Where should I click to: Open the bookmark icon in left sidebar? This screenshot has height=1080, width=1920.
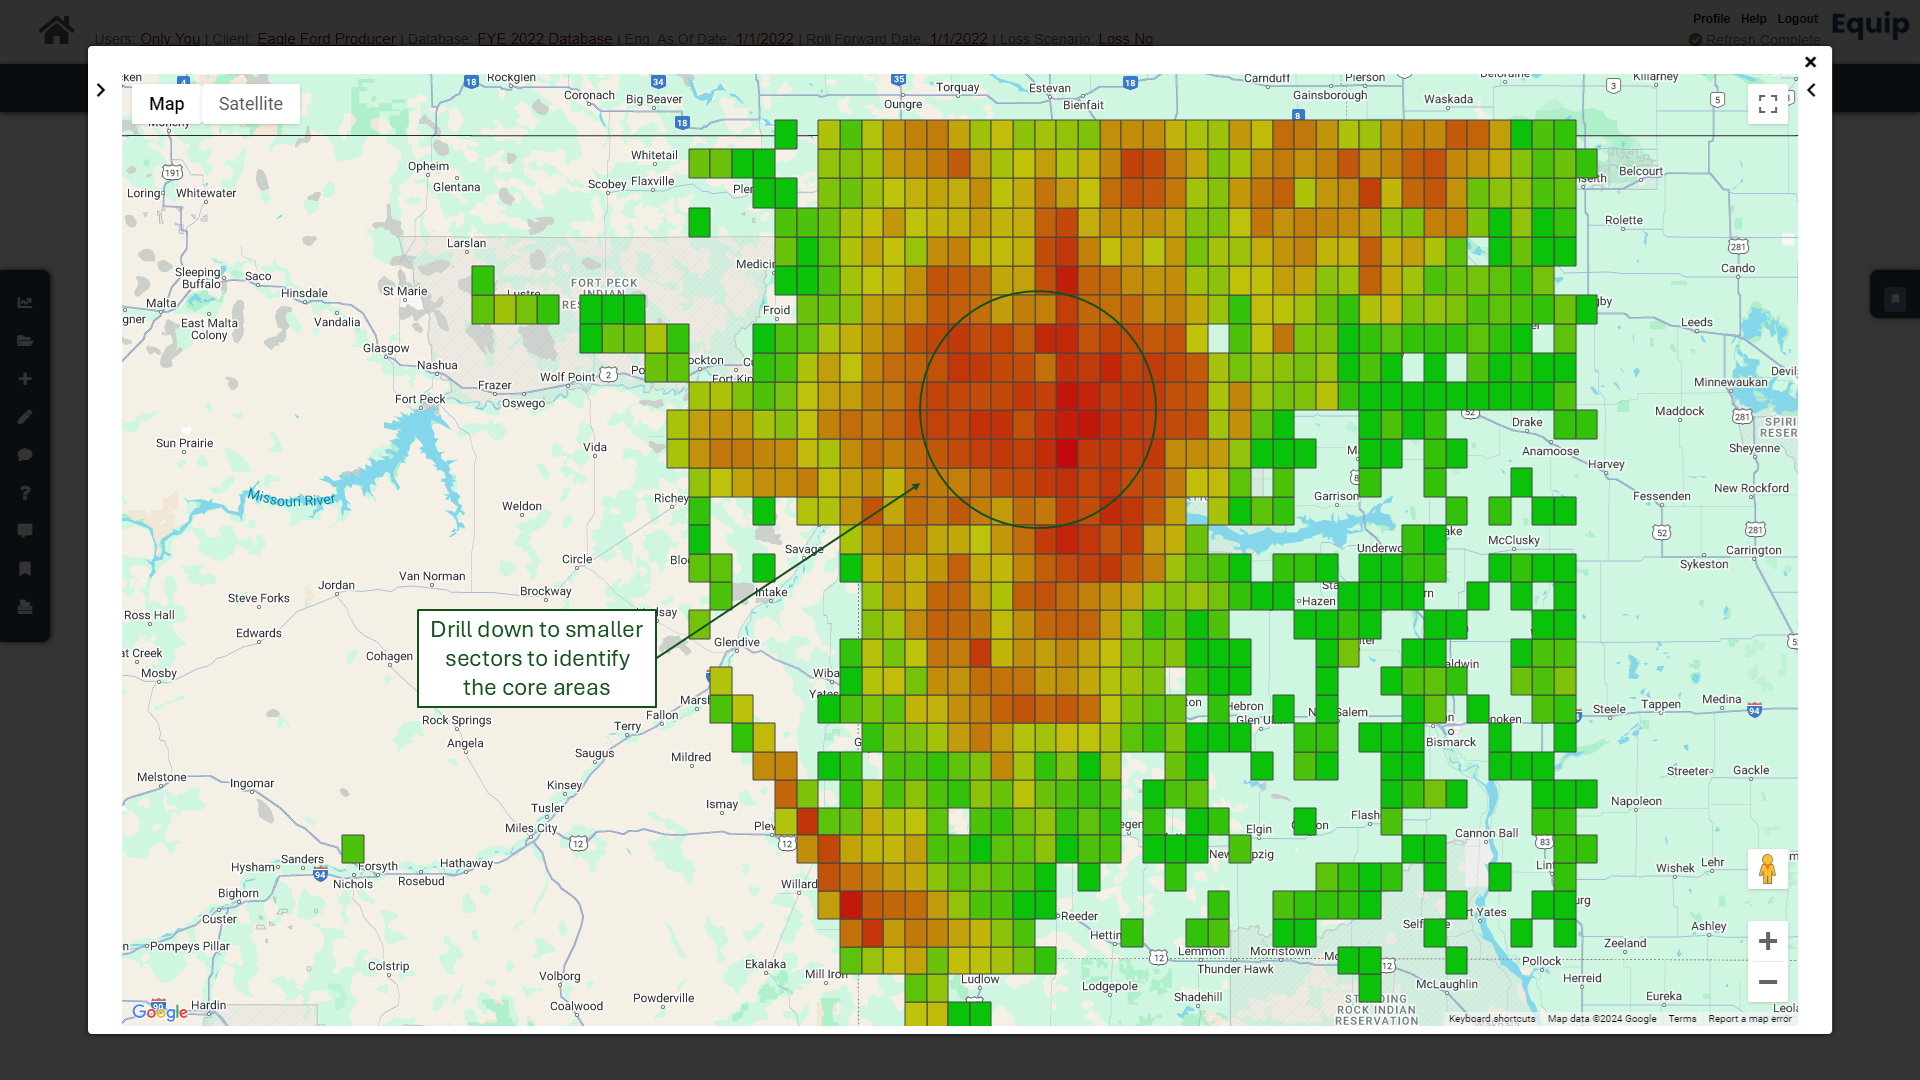[25, 568]
